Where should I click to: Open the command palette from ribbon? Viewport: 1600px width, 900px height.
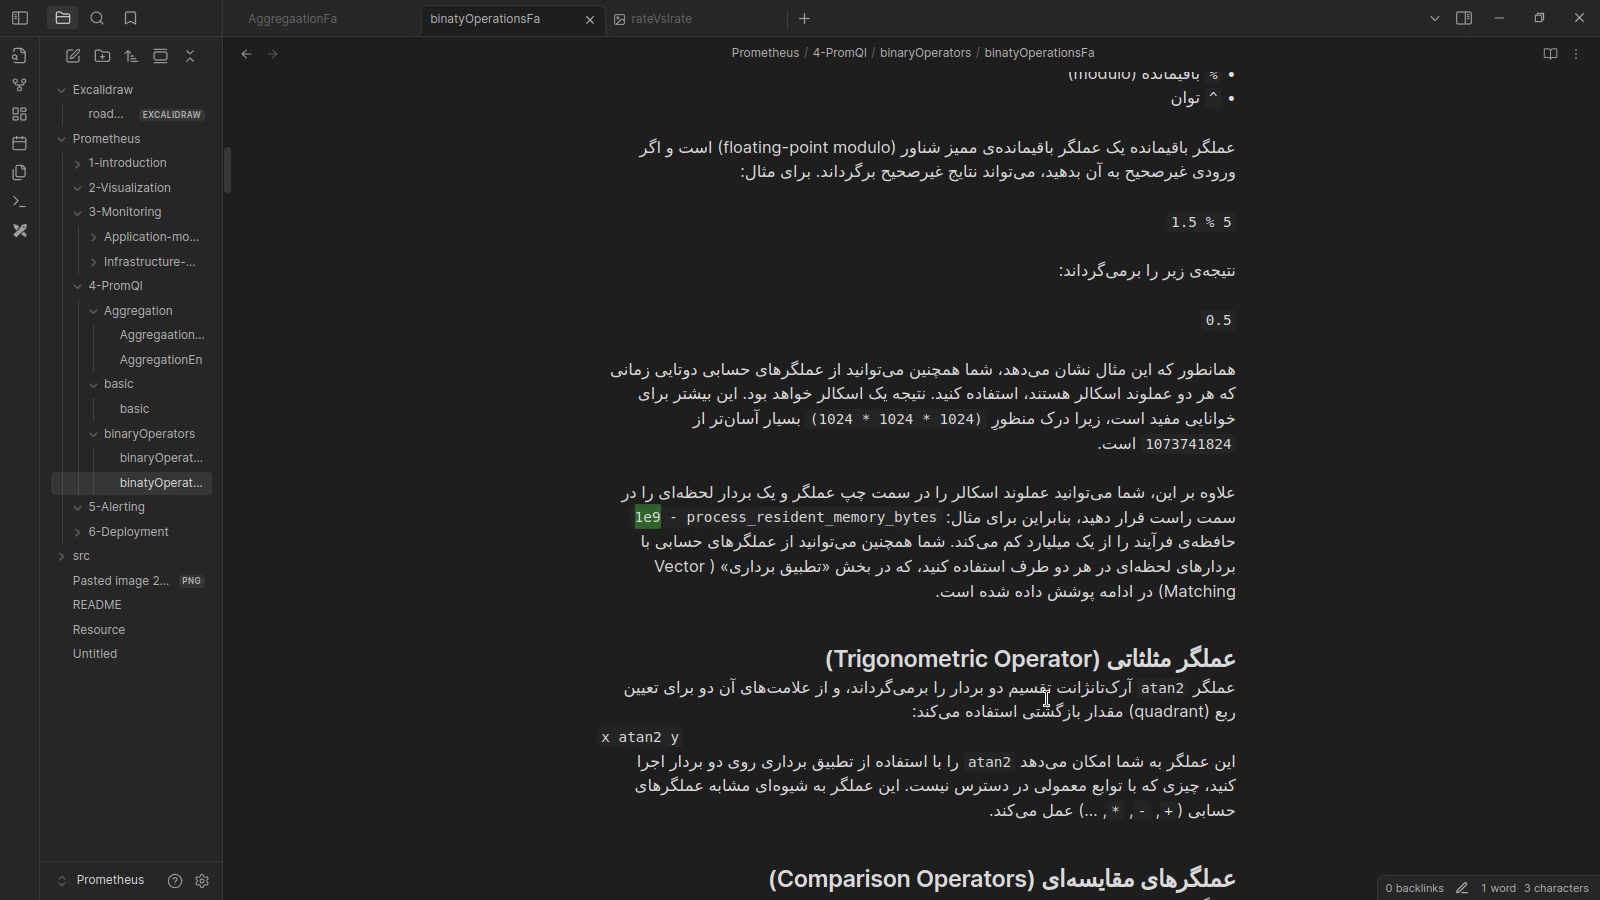point(19,202)
